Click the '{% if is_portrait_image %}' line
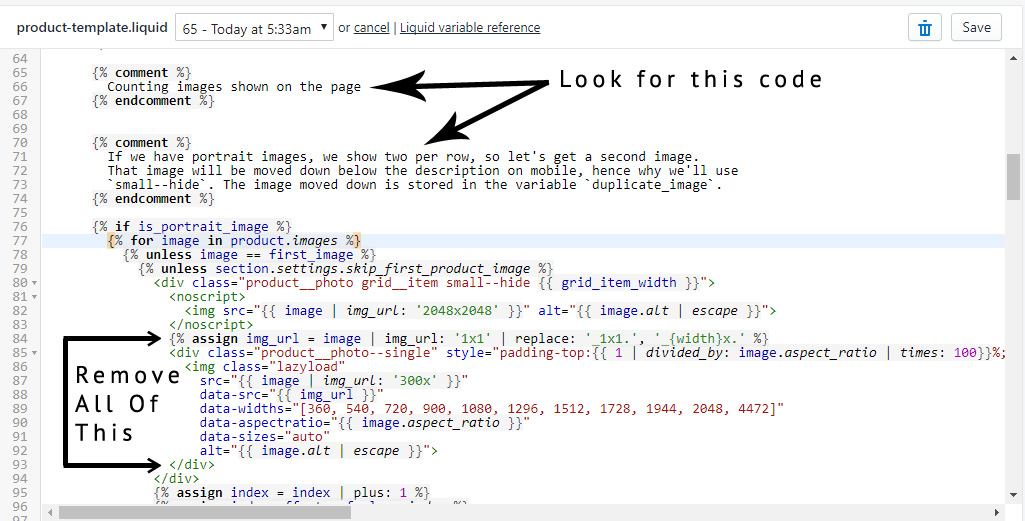Image resolution: width=1025 pixels, height=521 pixels. [192, 227]
